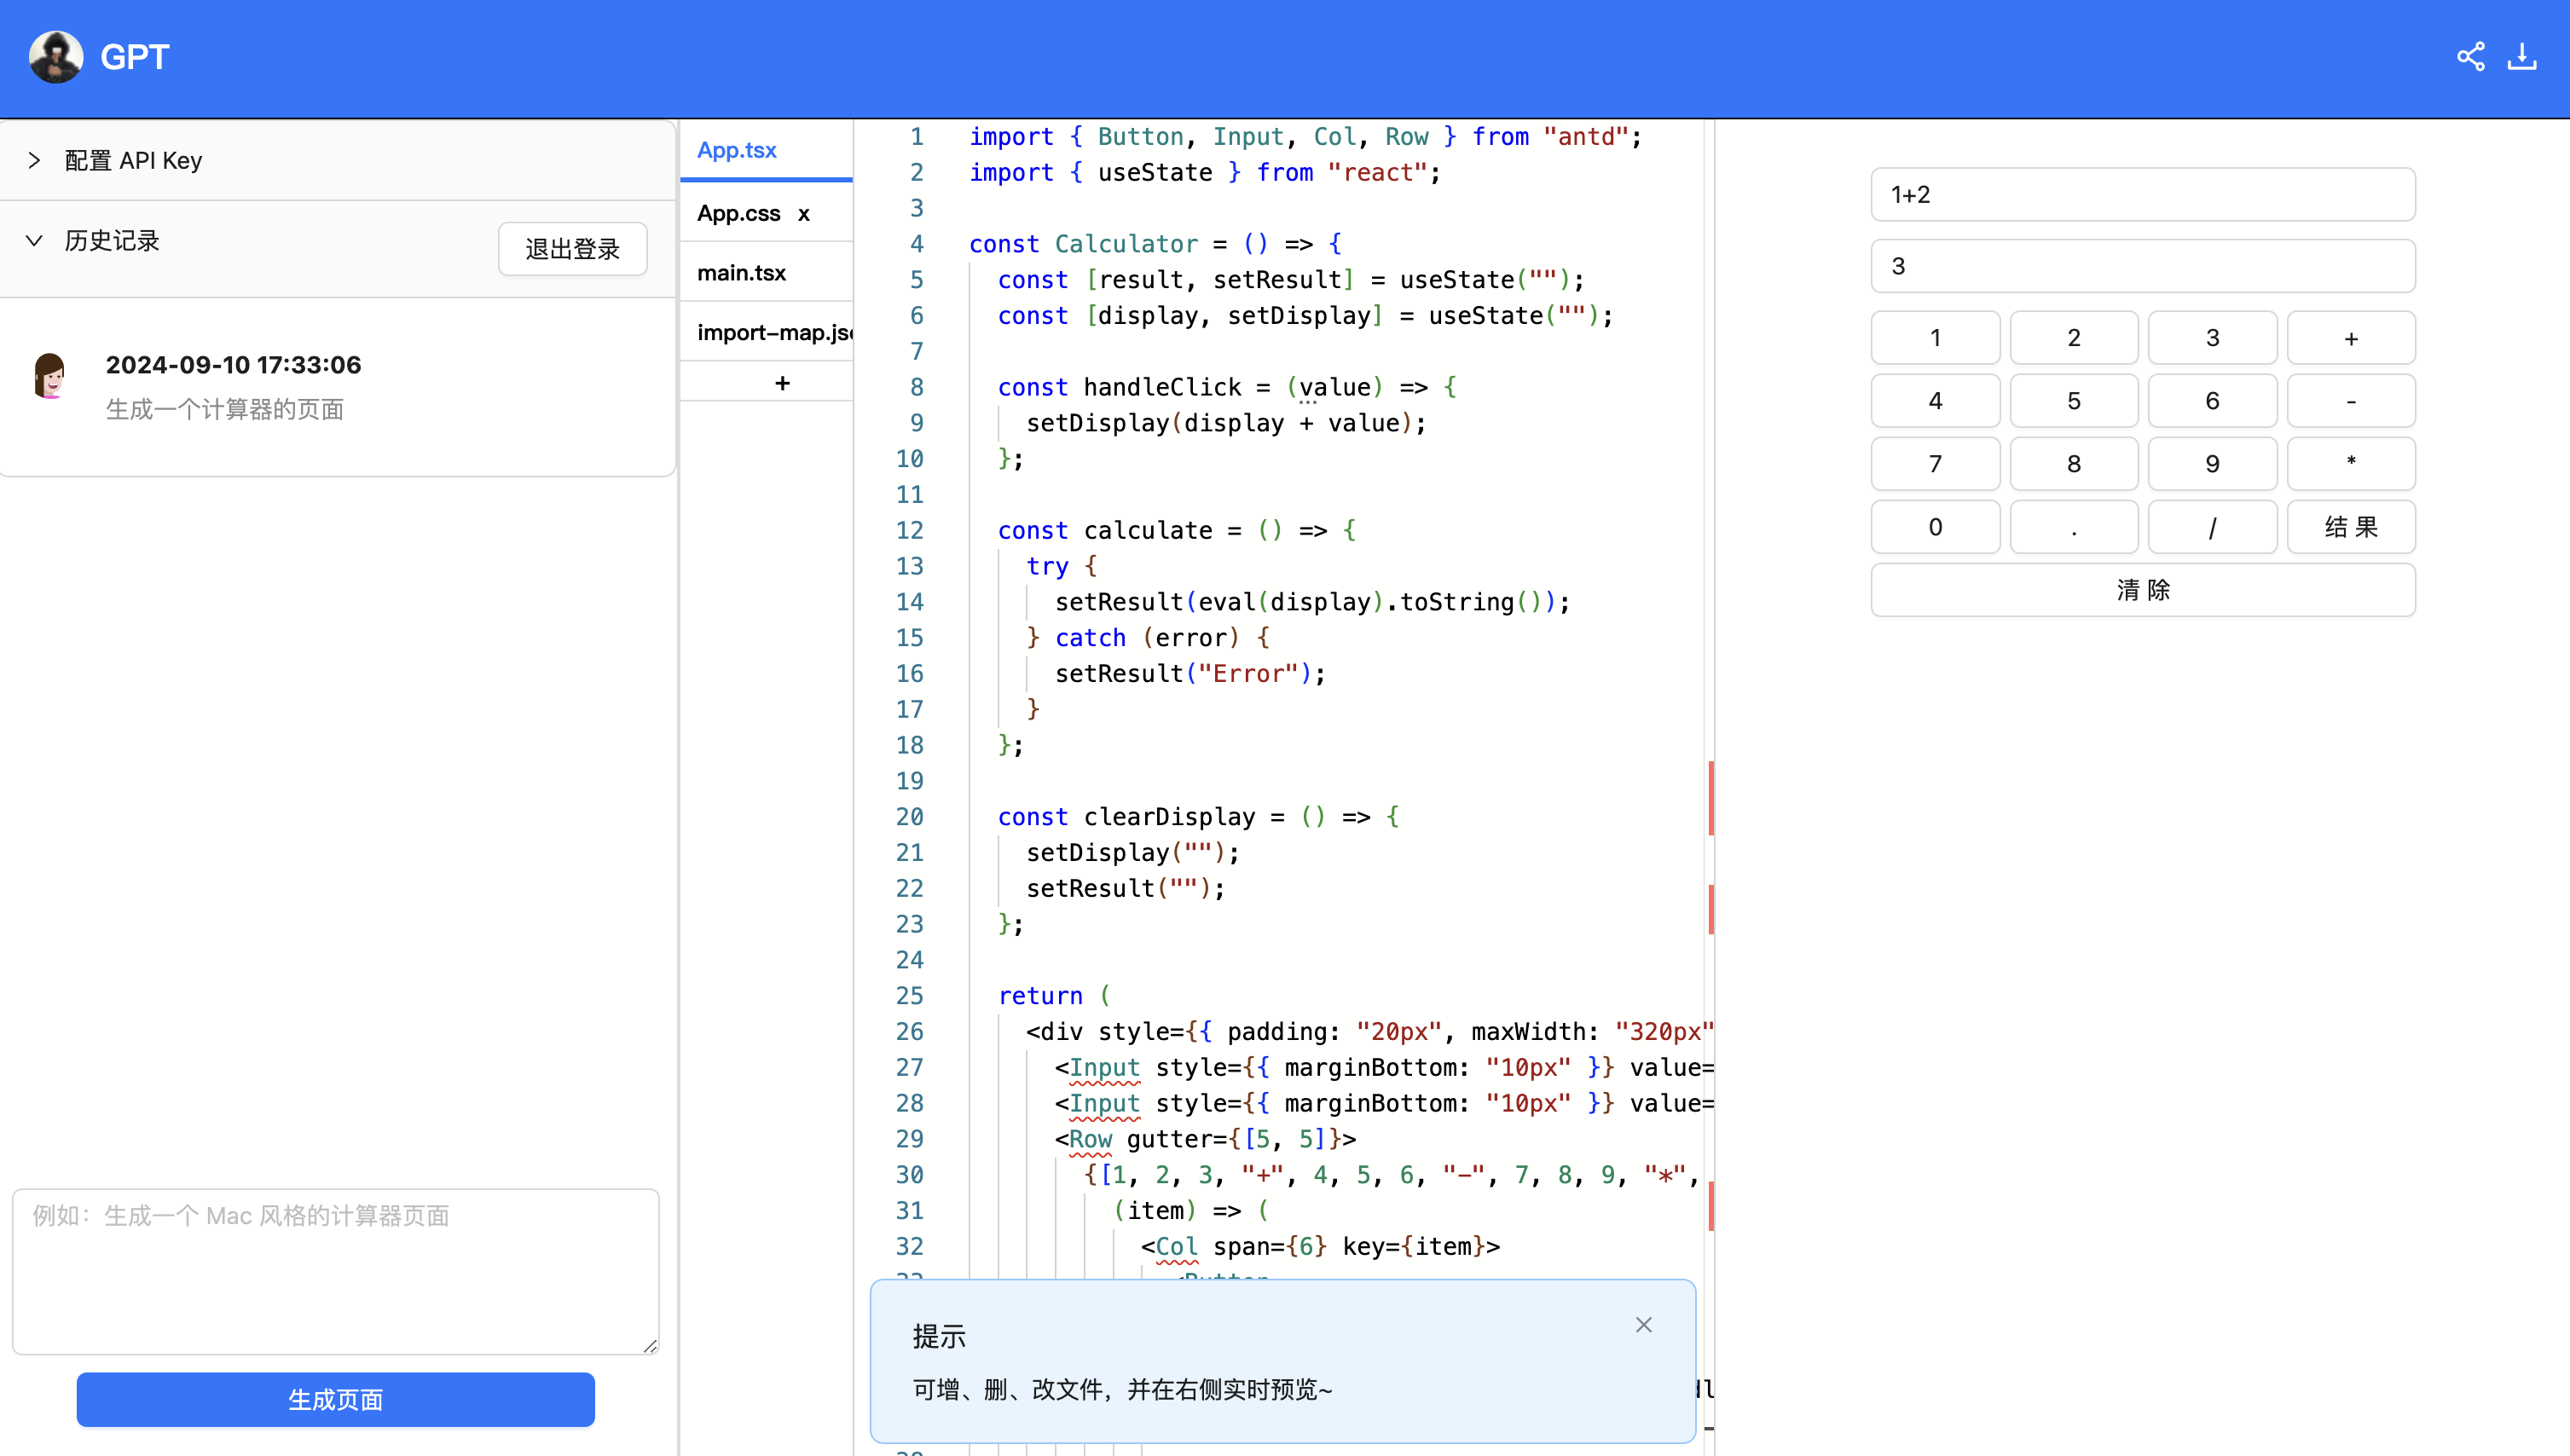This screenshot has width=2570, height=1456.
Task: Expand the 配置 API Key section
Action: [133, 160]
